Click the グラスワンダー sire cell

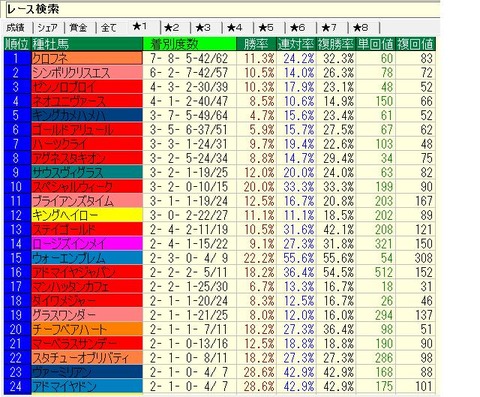click(87, 315)
